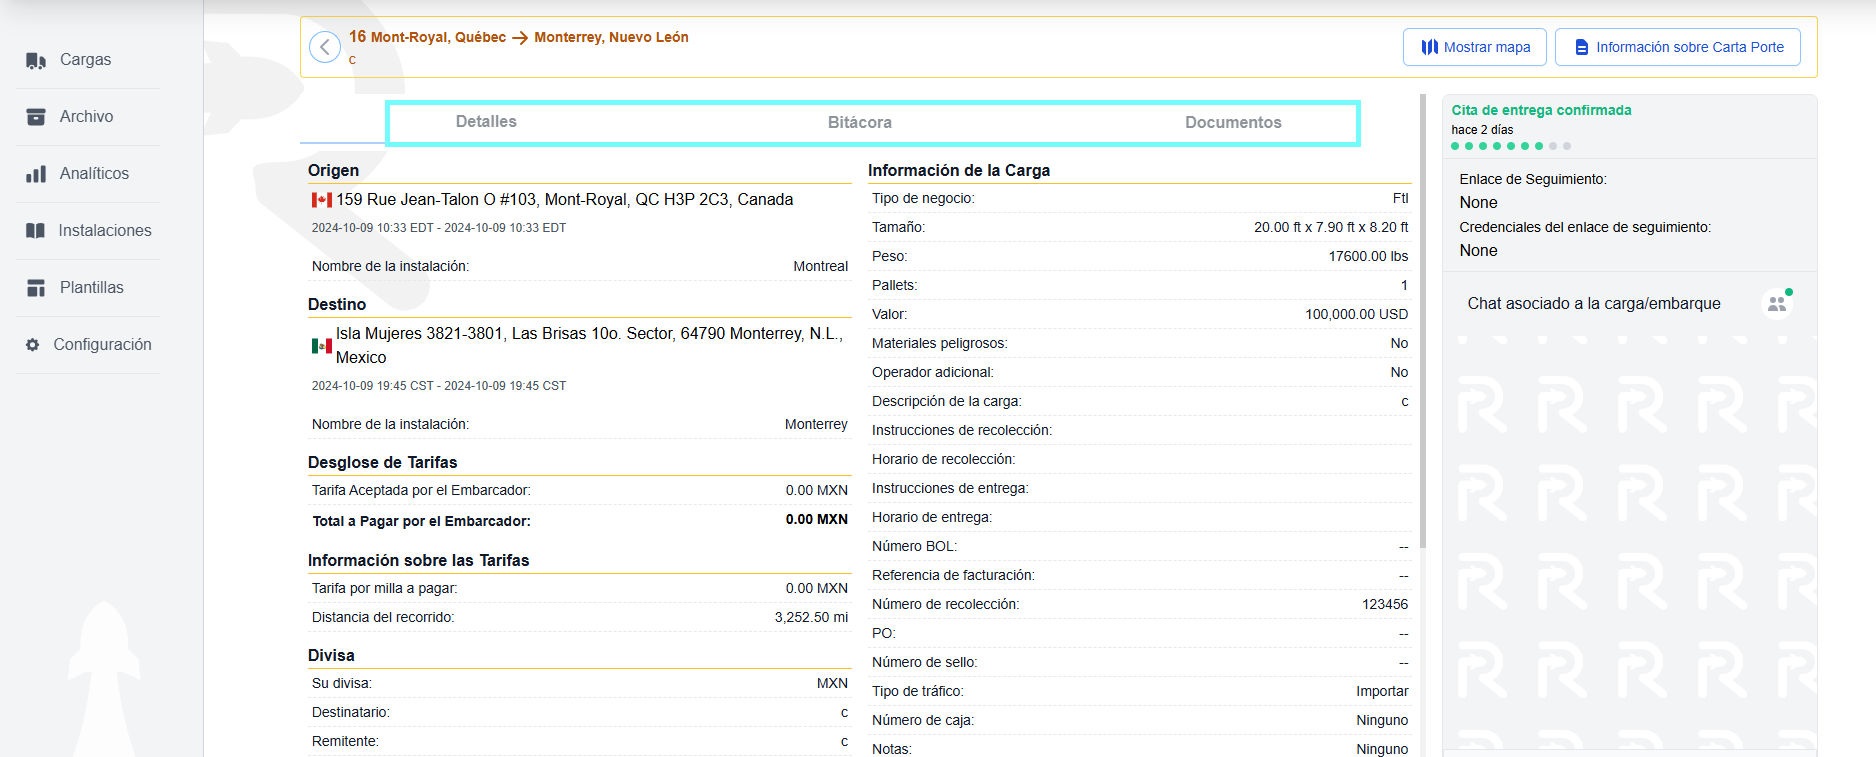Open Configuración gear icon
The width and height of the screenshot is (1876, 757).
click(x=33, y=345)
